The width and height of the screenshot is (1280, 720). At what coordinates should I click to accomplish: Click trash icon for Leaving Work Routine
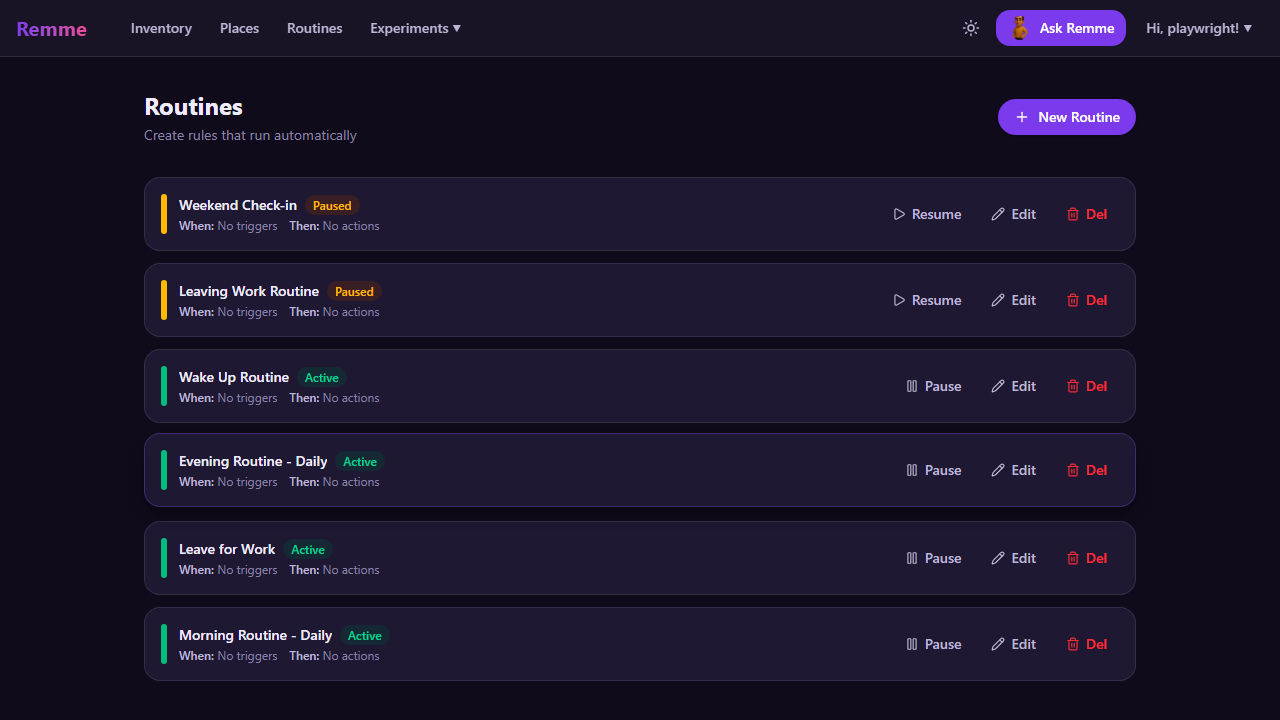pos(1073,300)
